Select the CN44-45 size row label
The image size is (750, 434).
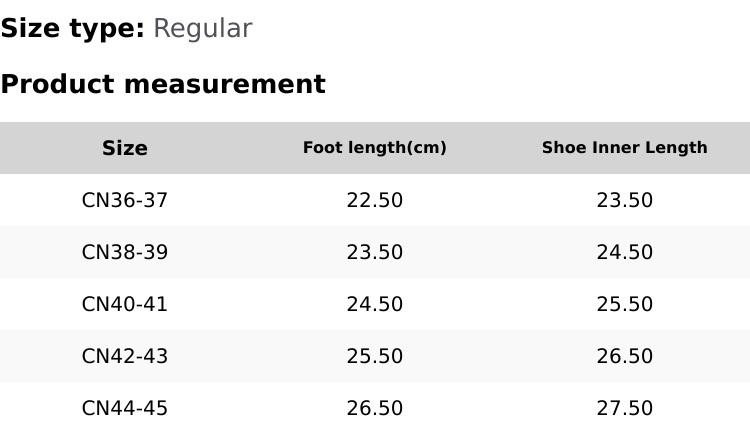click(125, 408)
